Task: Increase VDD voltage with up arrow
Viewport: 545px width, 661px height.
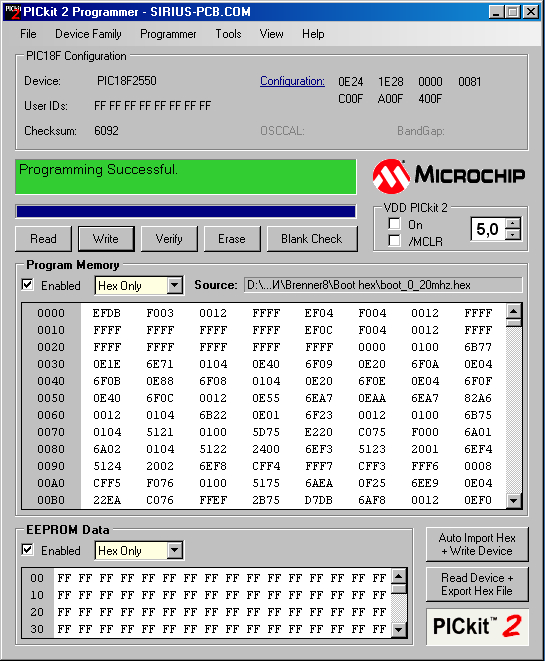Action: 513,223
